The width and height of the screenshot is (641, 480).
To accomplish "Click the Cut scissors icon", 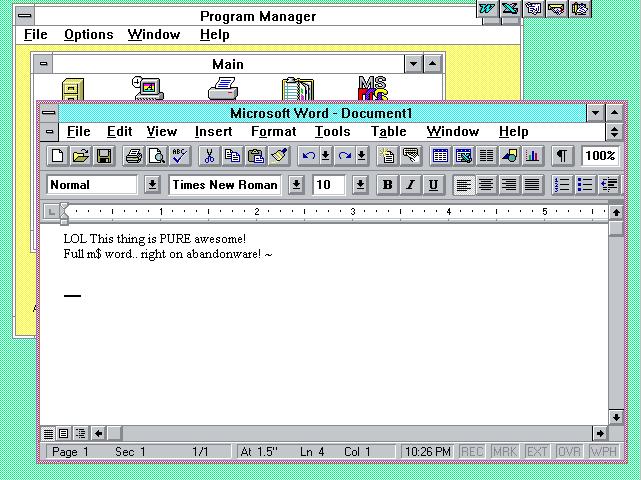I will tap(209, 156).
